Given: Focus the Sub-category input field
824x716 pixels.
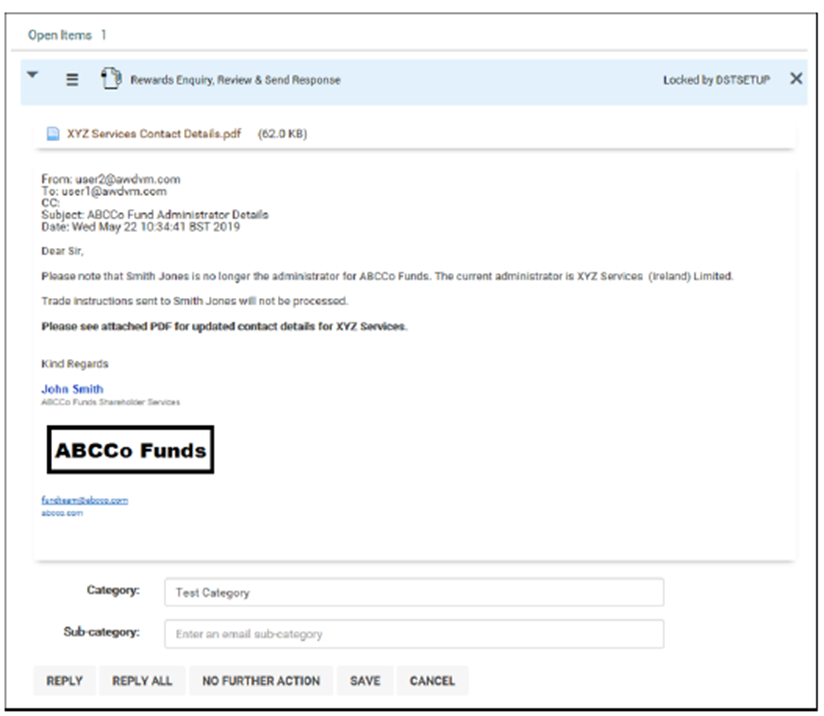Looking at the screenshot, I should (414, 634).
